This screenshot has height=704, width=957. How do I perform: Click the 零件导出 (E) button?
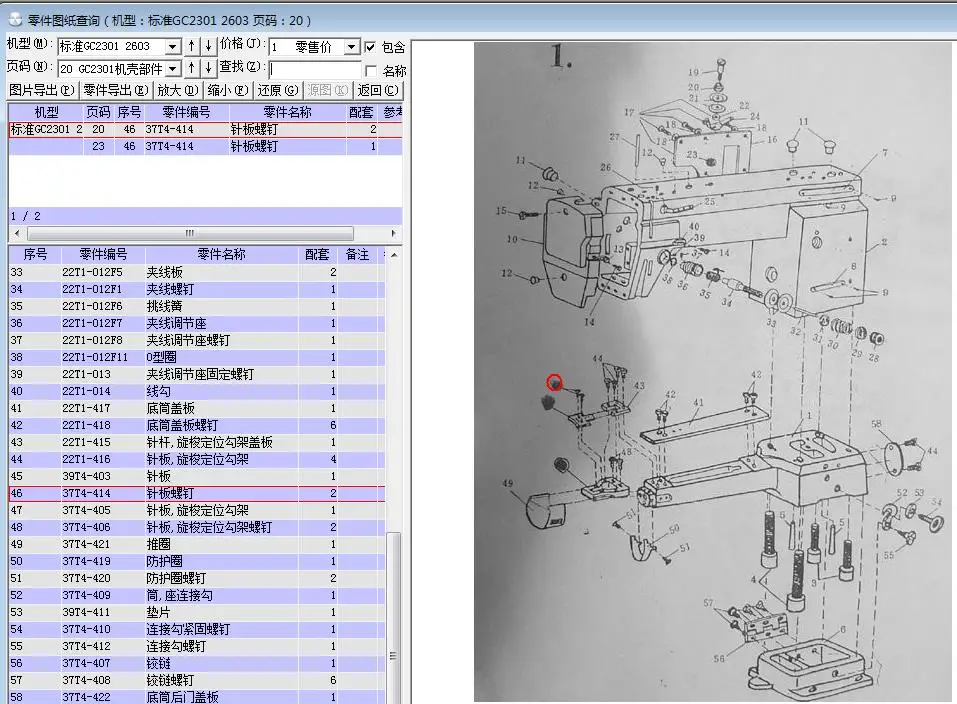pyautogui.click(x=116, y=90)
